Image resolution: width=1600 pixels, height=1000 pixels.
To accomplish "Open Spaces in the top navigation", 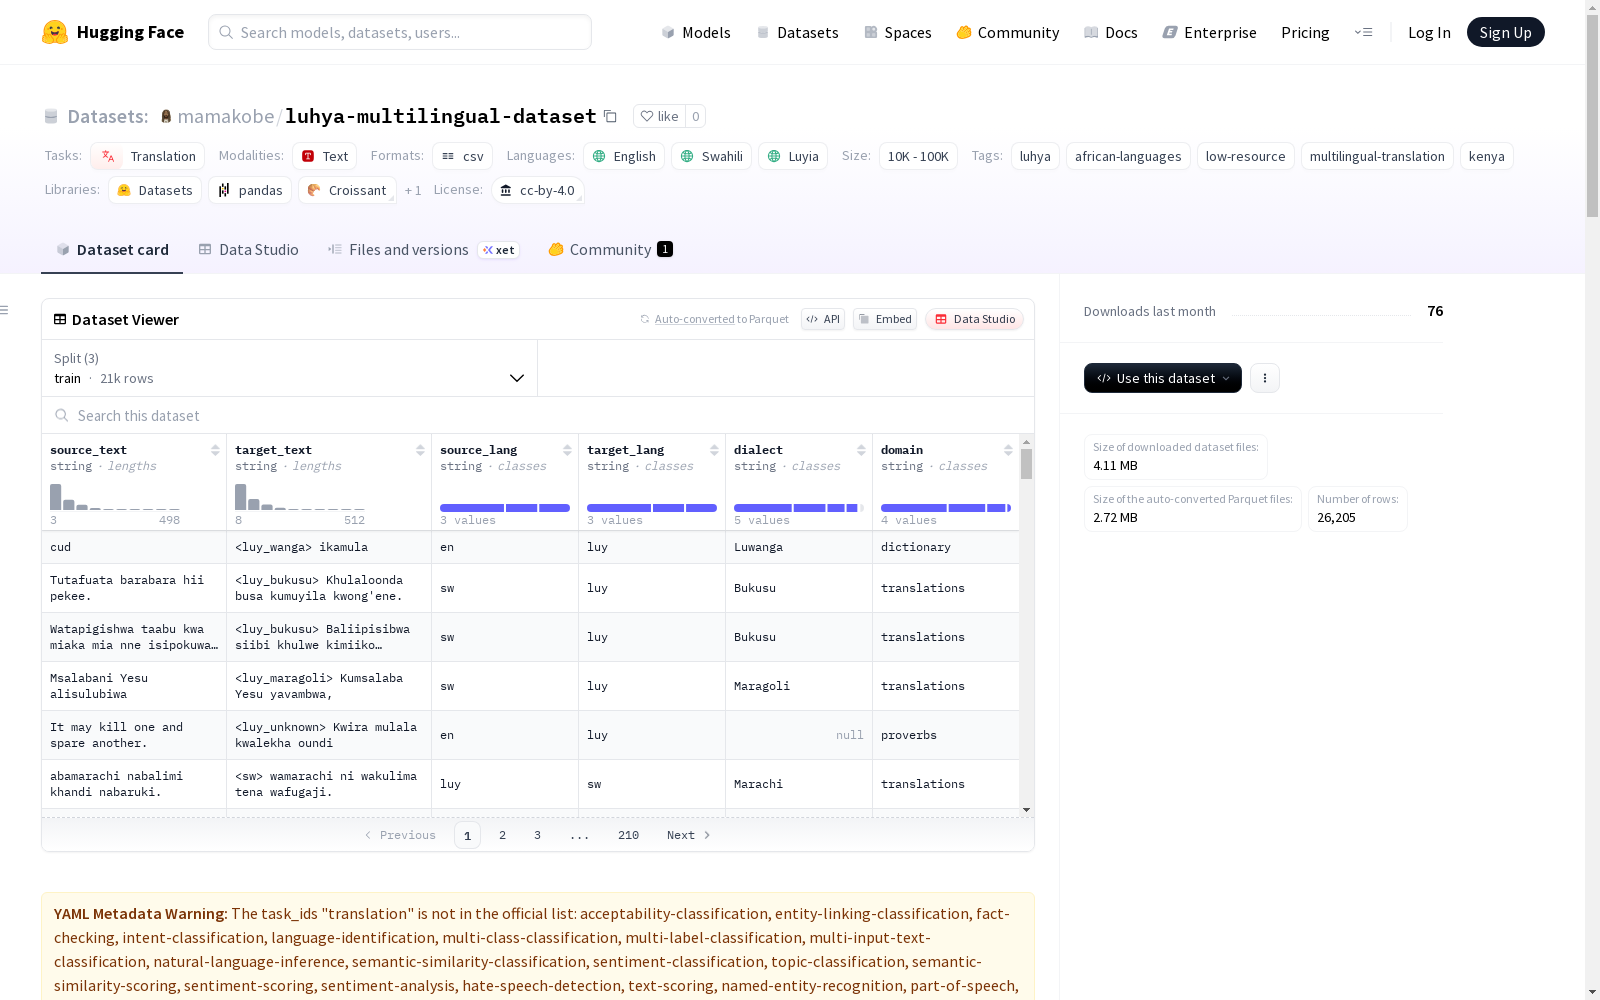I will point(898,32).
